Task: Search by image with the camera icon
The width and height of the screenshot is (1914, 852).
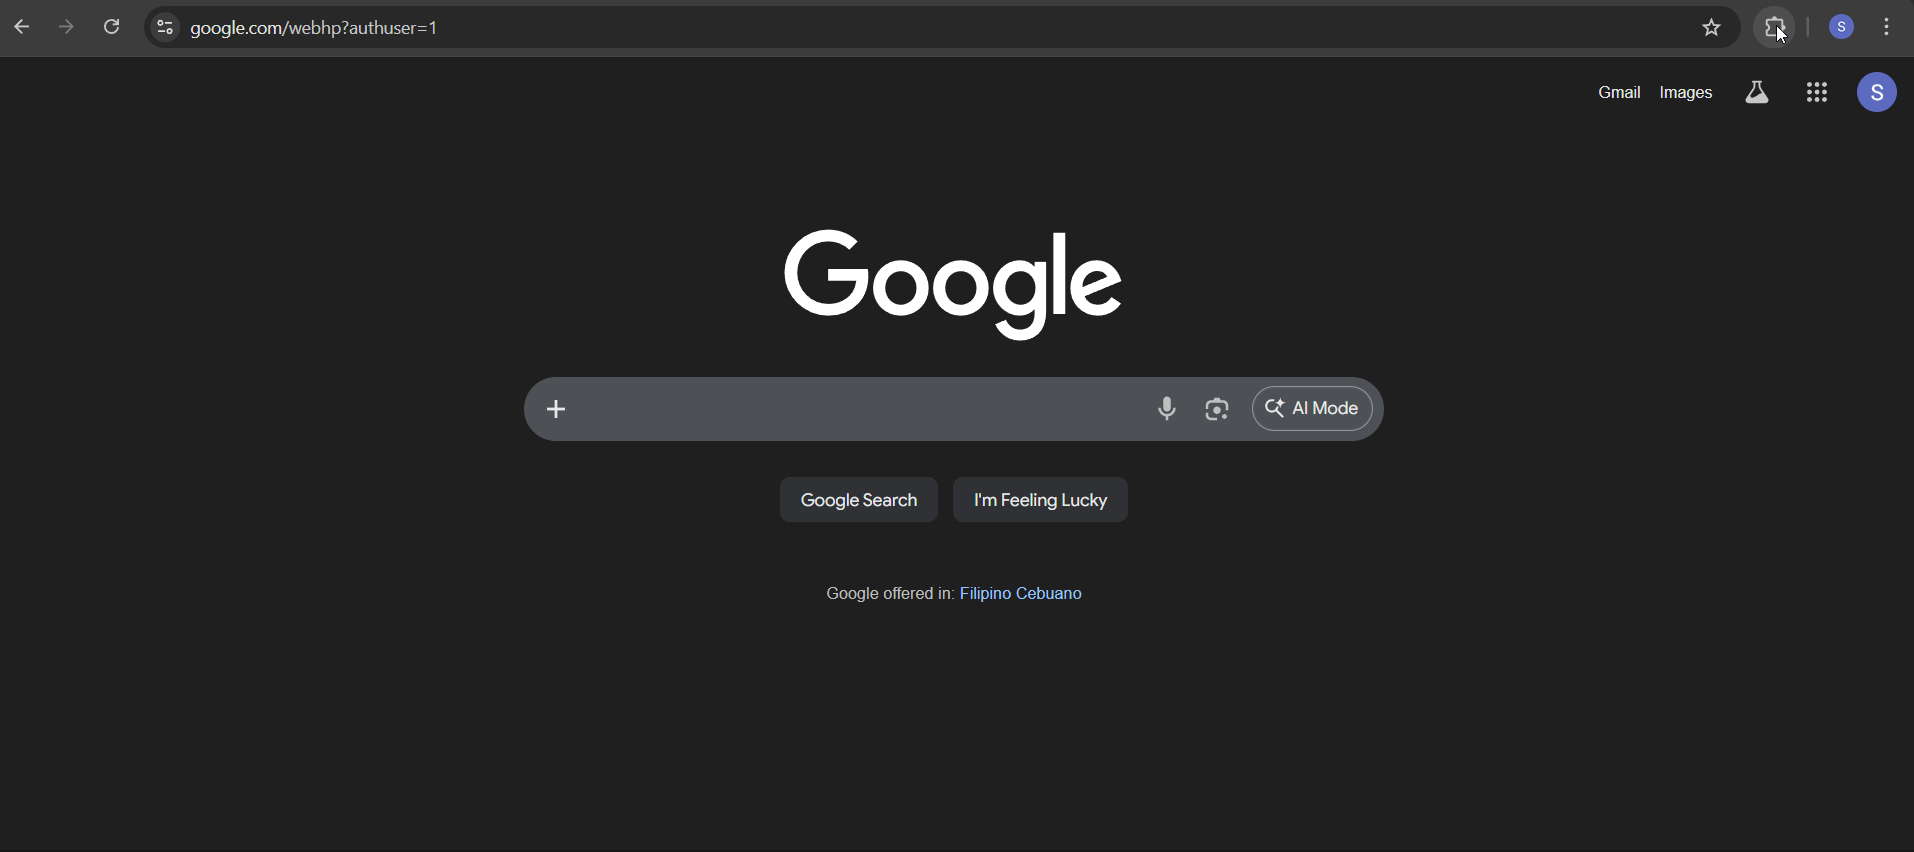Action: pos(1217,409)
